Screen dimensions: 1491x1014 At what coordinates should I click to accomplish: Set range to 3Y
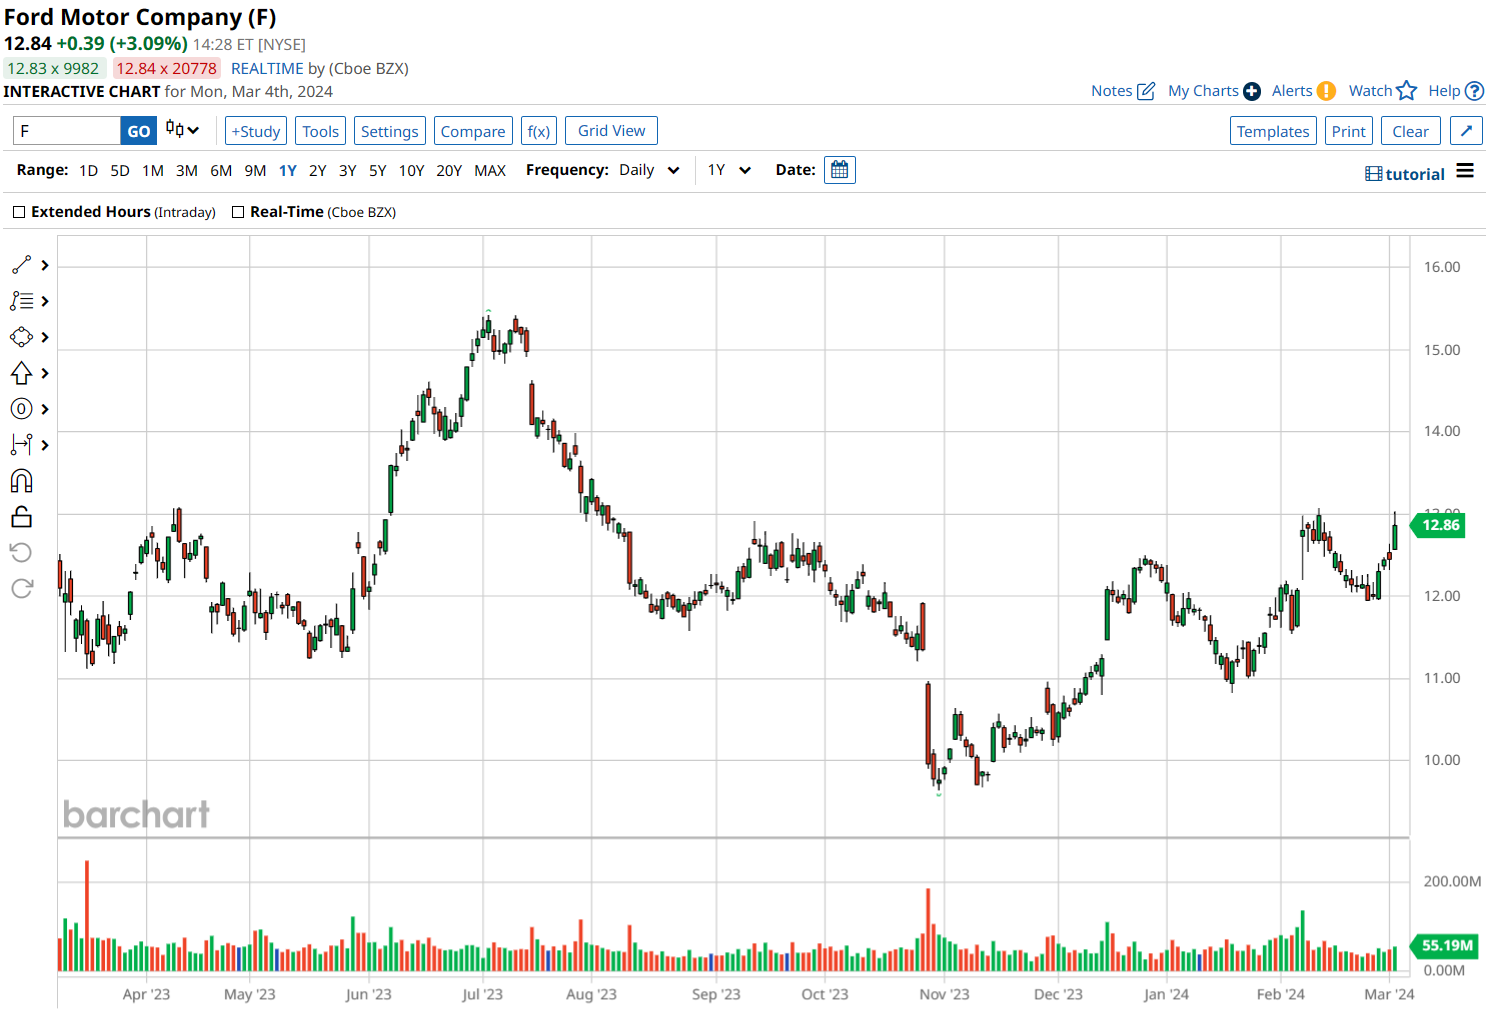coord(348,171)
